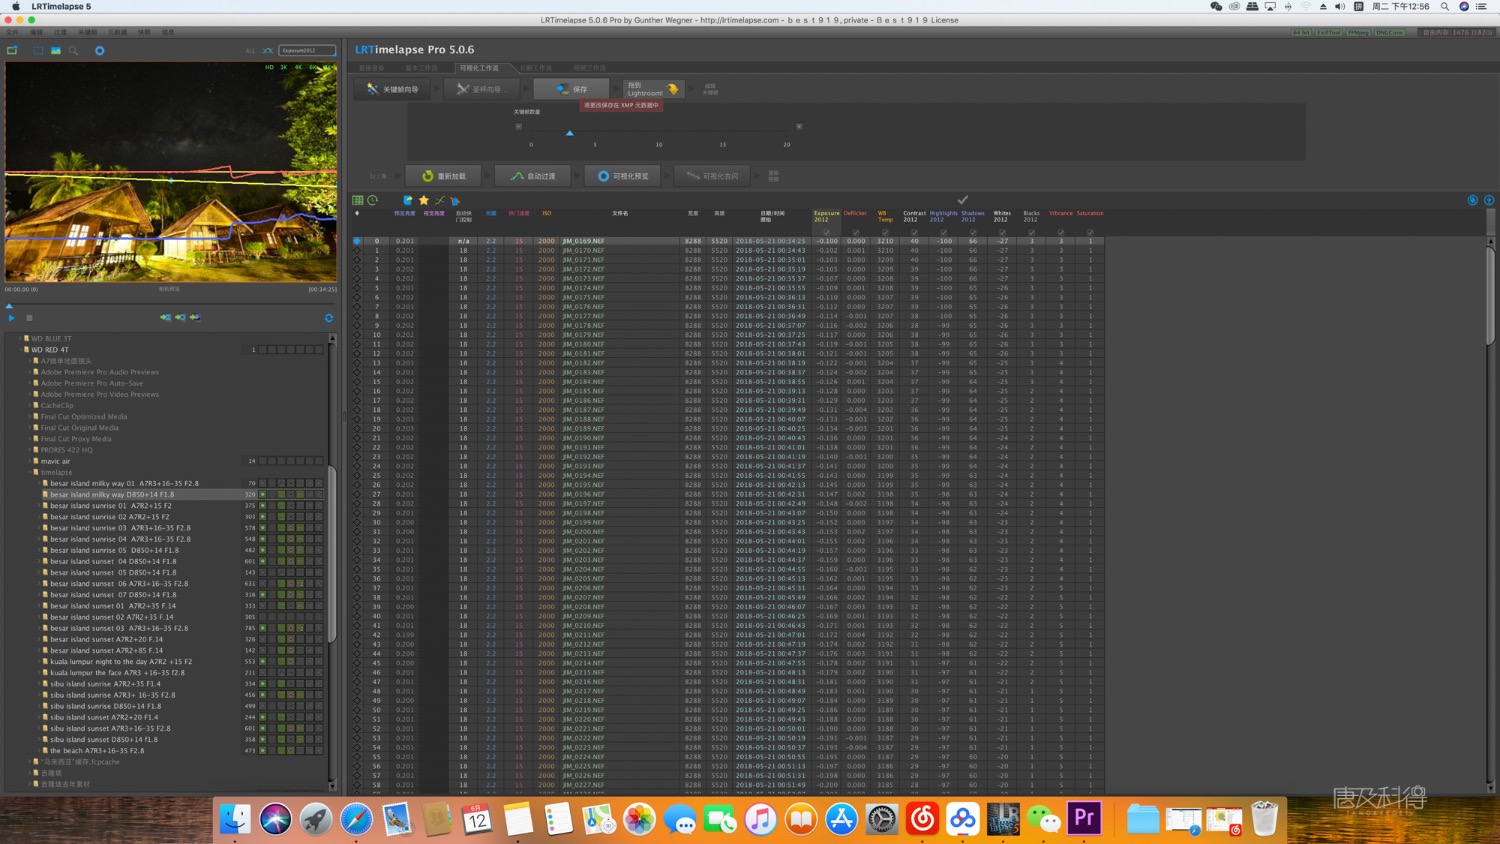Click the plus button right of the keyframe slider
The image size is (1500, 844).
799,127
